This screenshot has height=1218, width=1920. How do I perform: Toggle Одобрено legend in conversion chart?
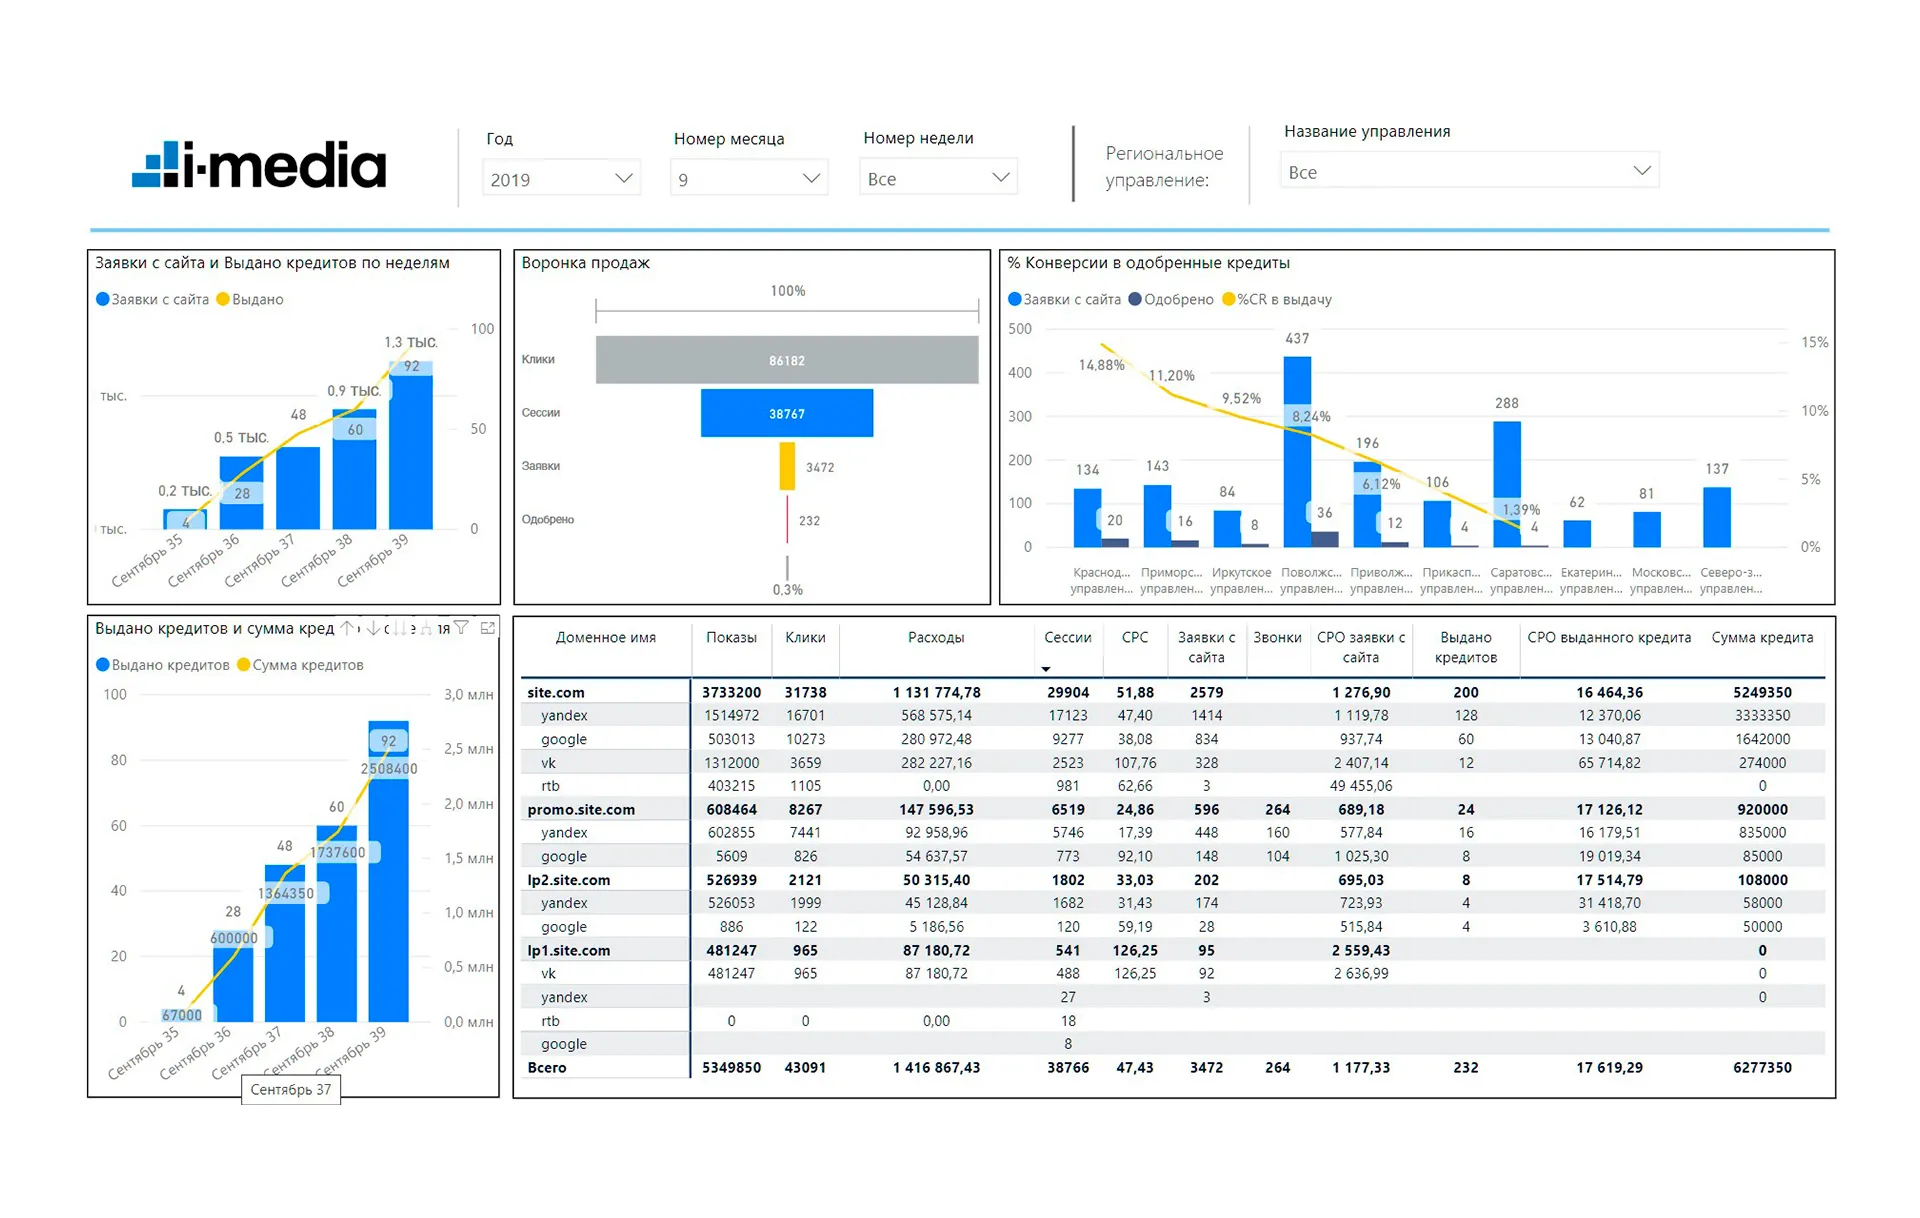pyautogui.click(x=1135, y=299)
